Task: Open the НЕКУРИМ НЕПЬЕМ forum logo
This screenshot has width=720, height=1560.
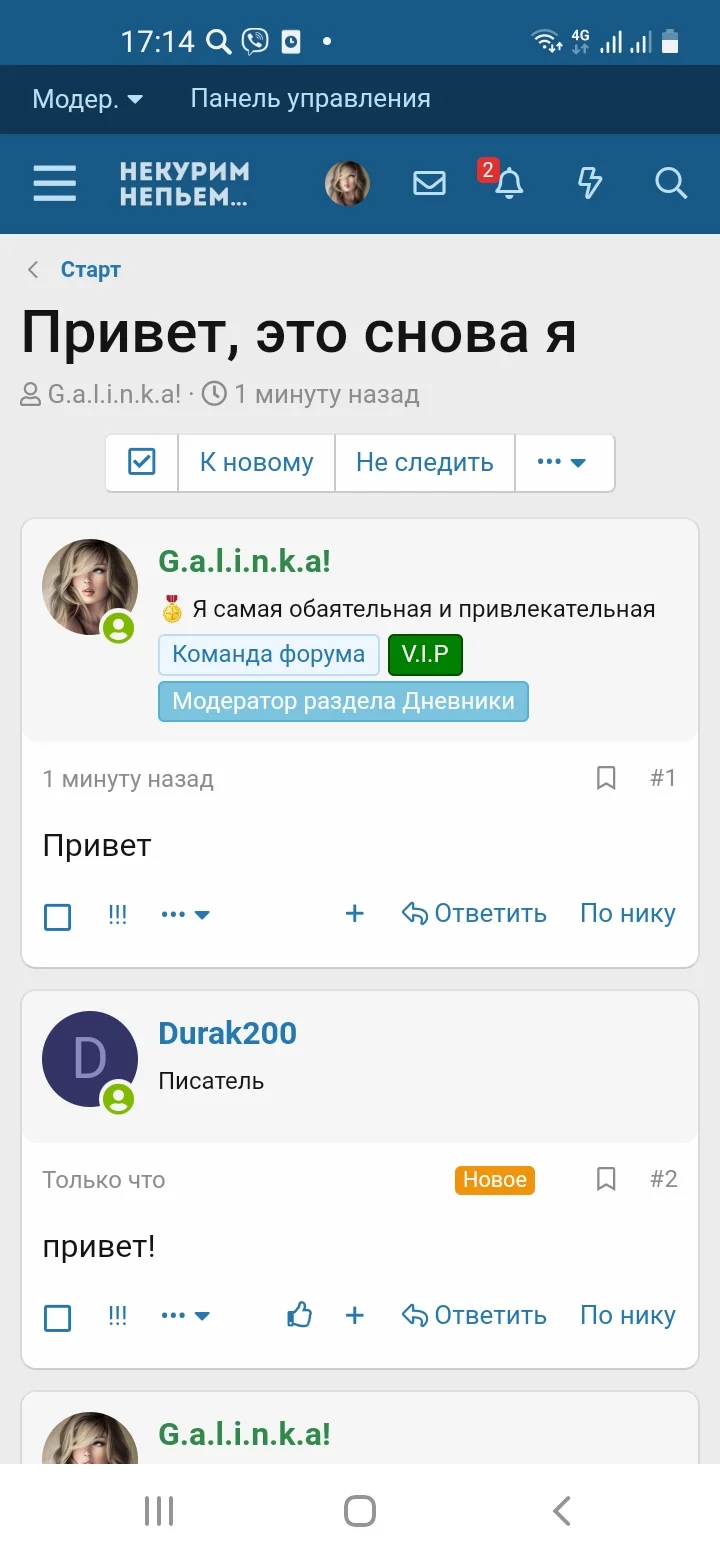Action: (184, 184)
